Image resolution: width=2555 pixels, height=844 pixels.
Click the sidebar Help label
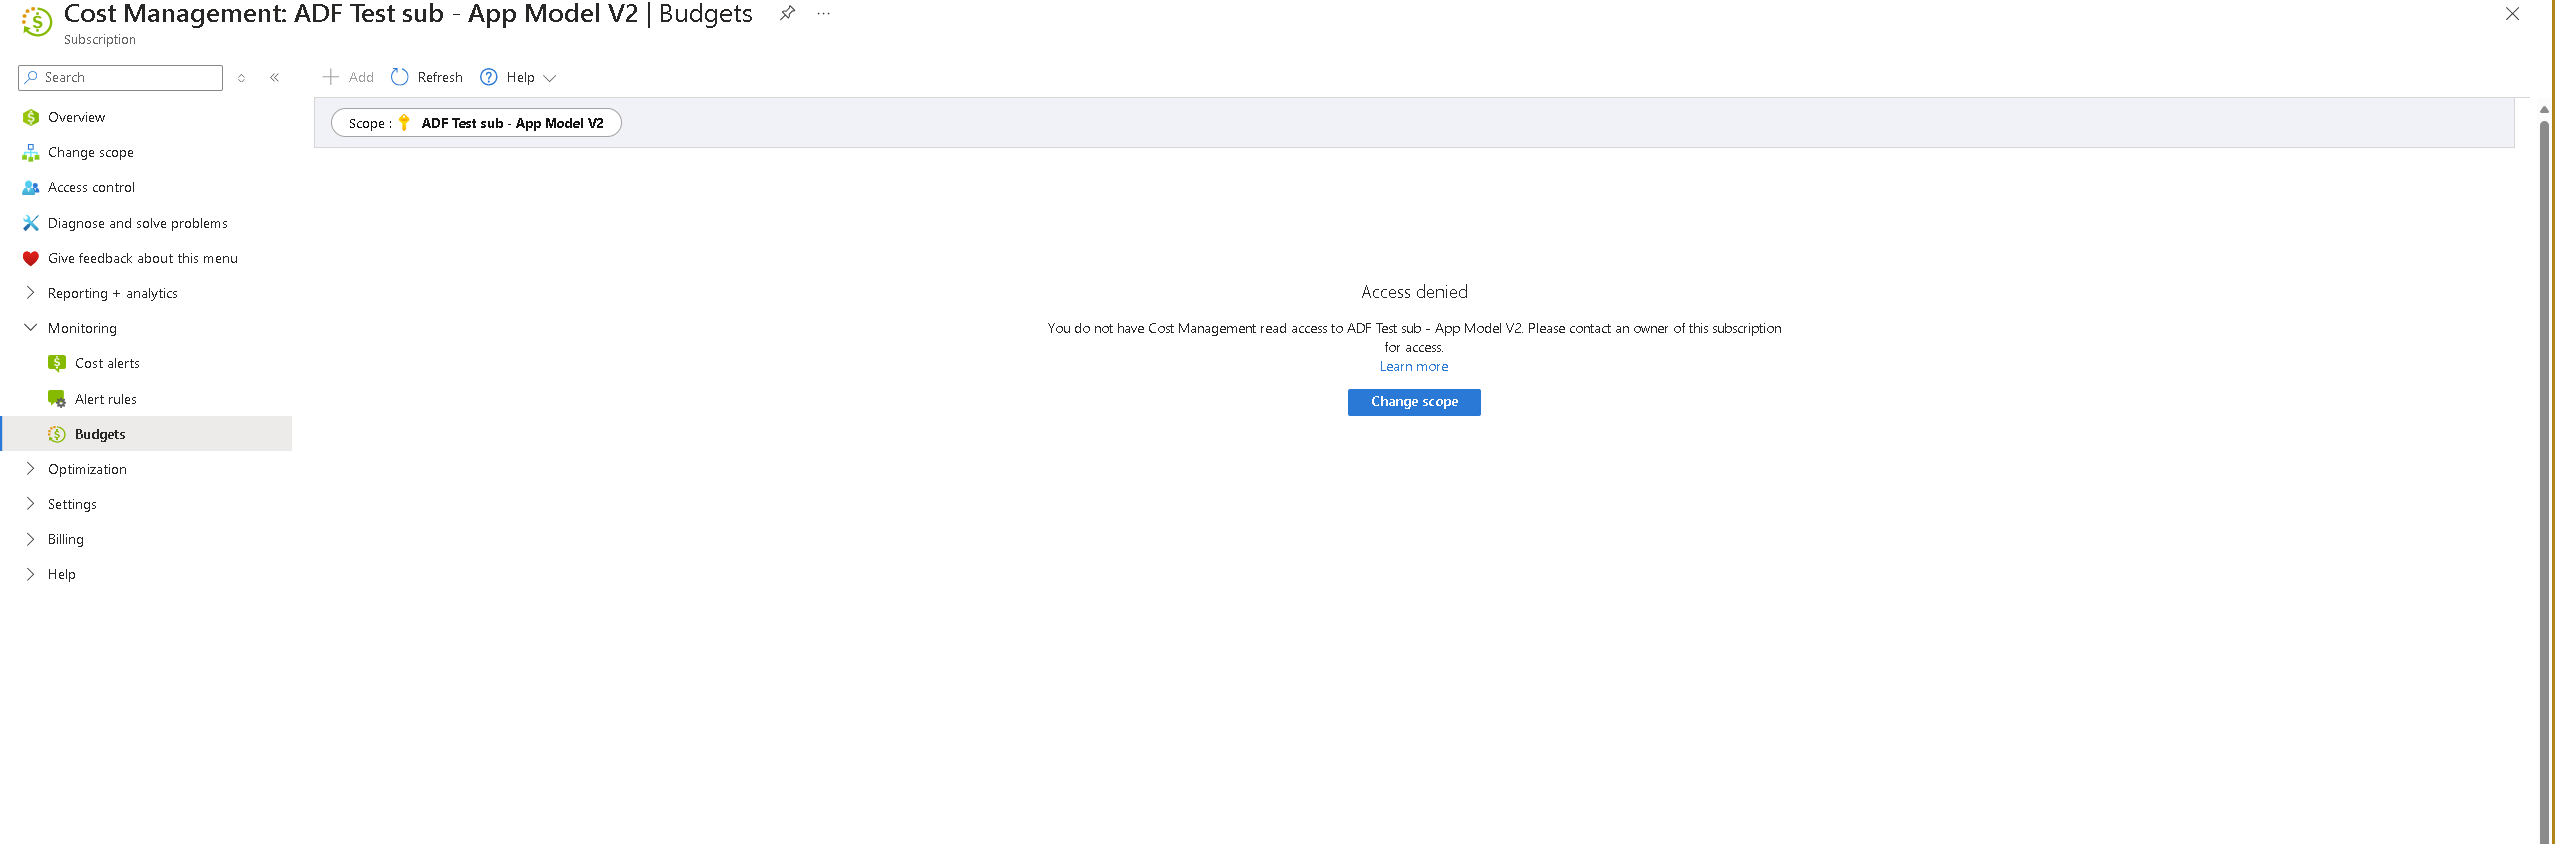pos(62,574)
